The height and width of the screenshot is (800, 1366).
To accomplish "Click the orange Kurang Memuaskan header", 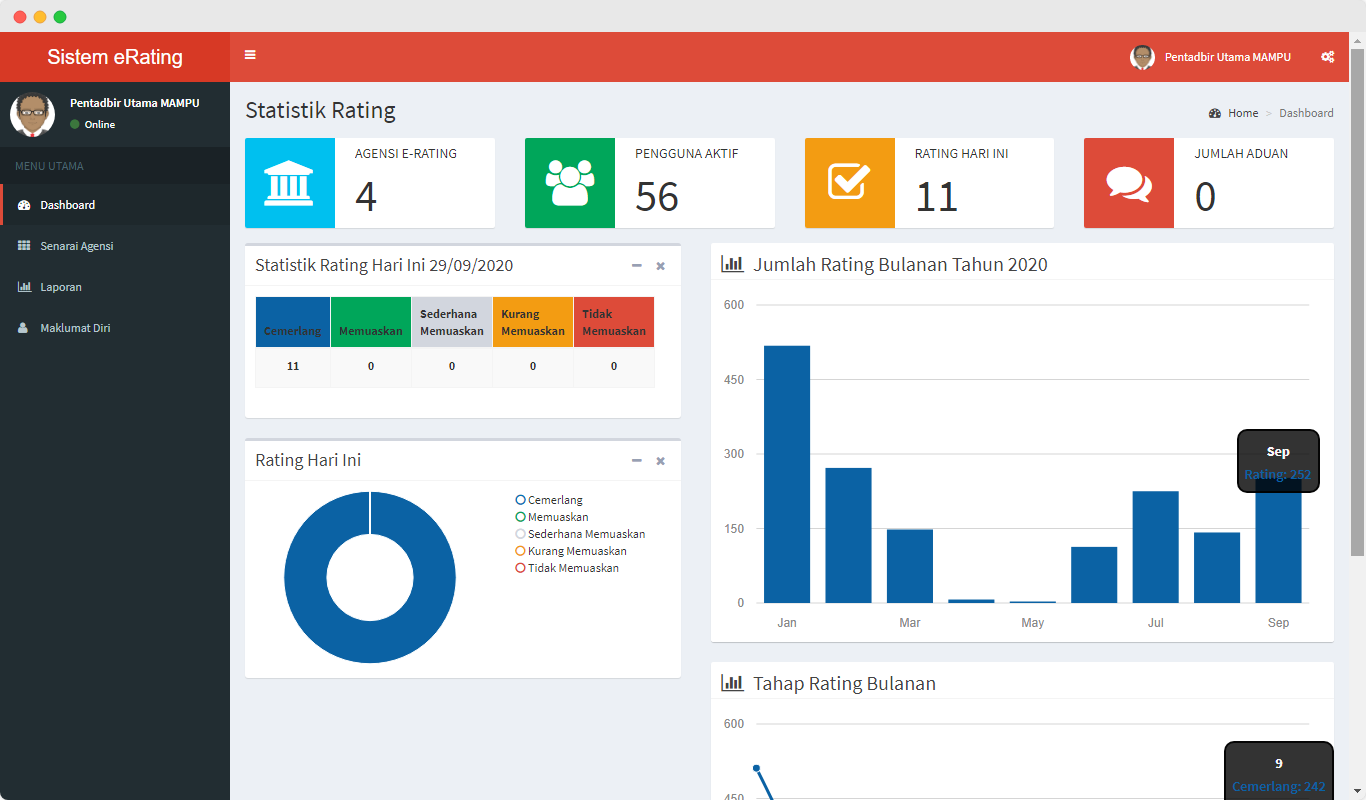I will (x=533, y=322).
